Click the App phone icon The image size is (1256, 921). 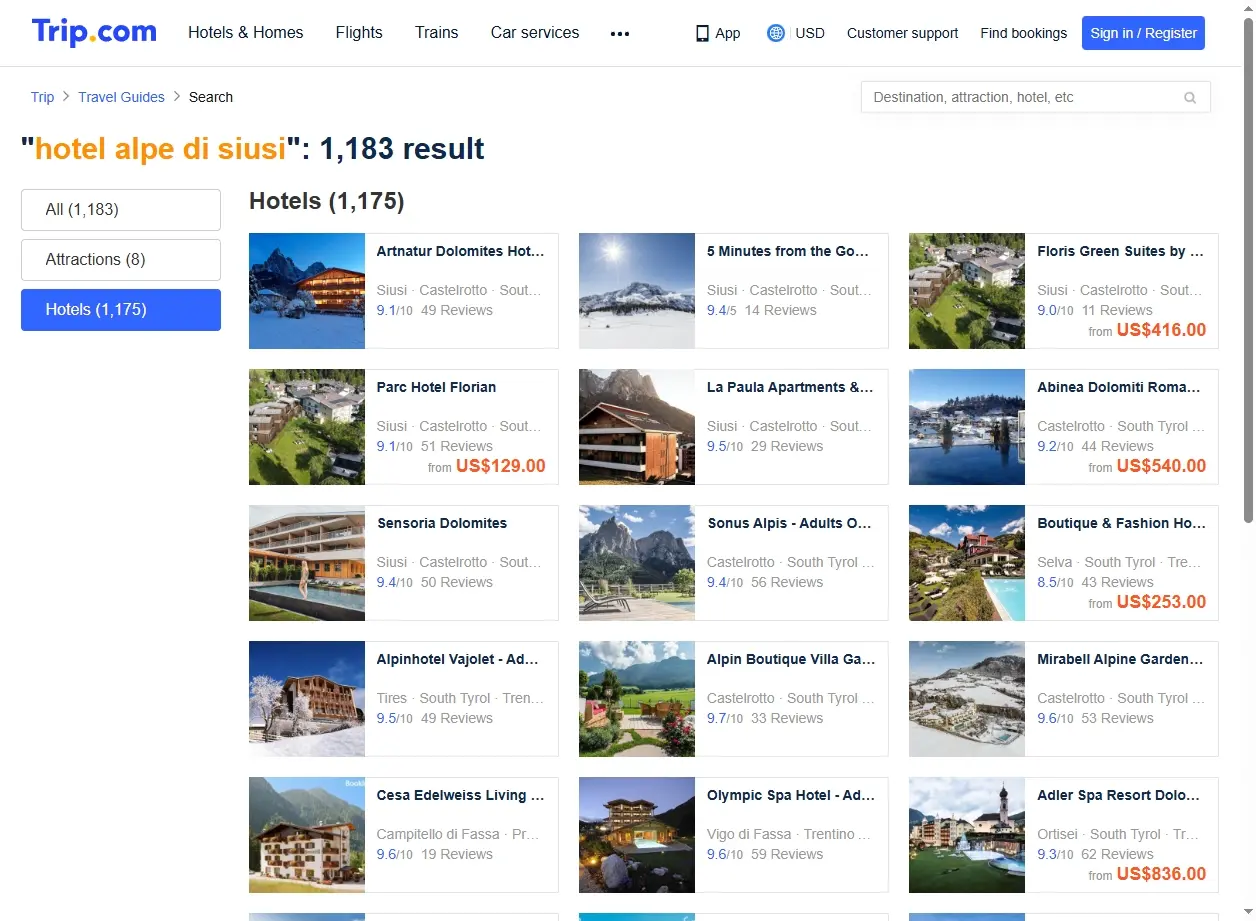[702, 33]
